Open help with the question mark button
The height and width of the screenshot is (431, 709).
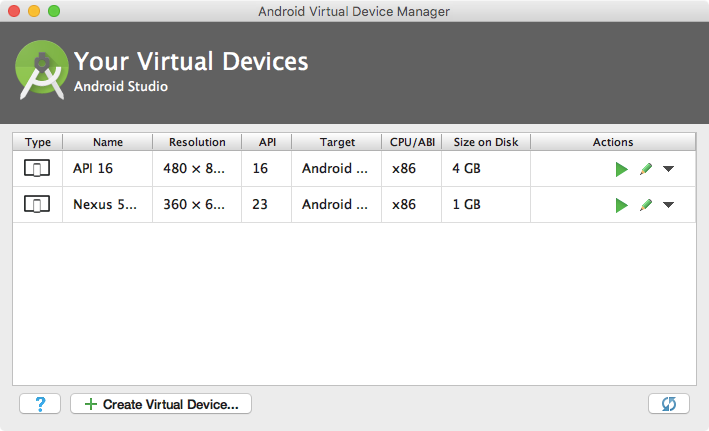40,403
